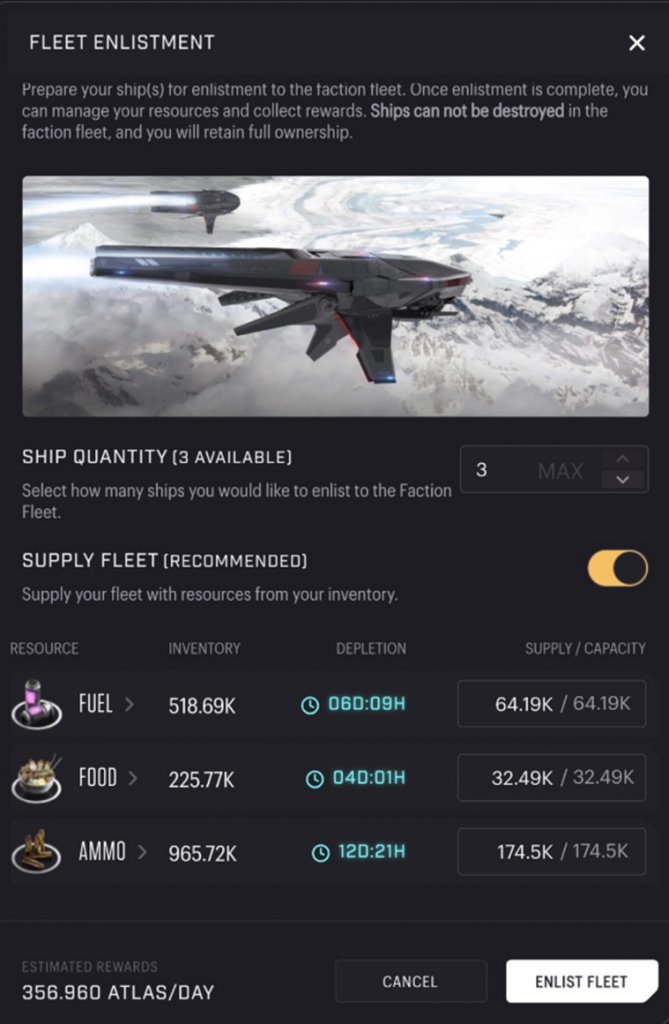Image resolution: width=669 pixels, height=1024 pixels.
Task: Expand the Fuel resource chevron
Action: (x=129, y=704)
